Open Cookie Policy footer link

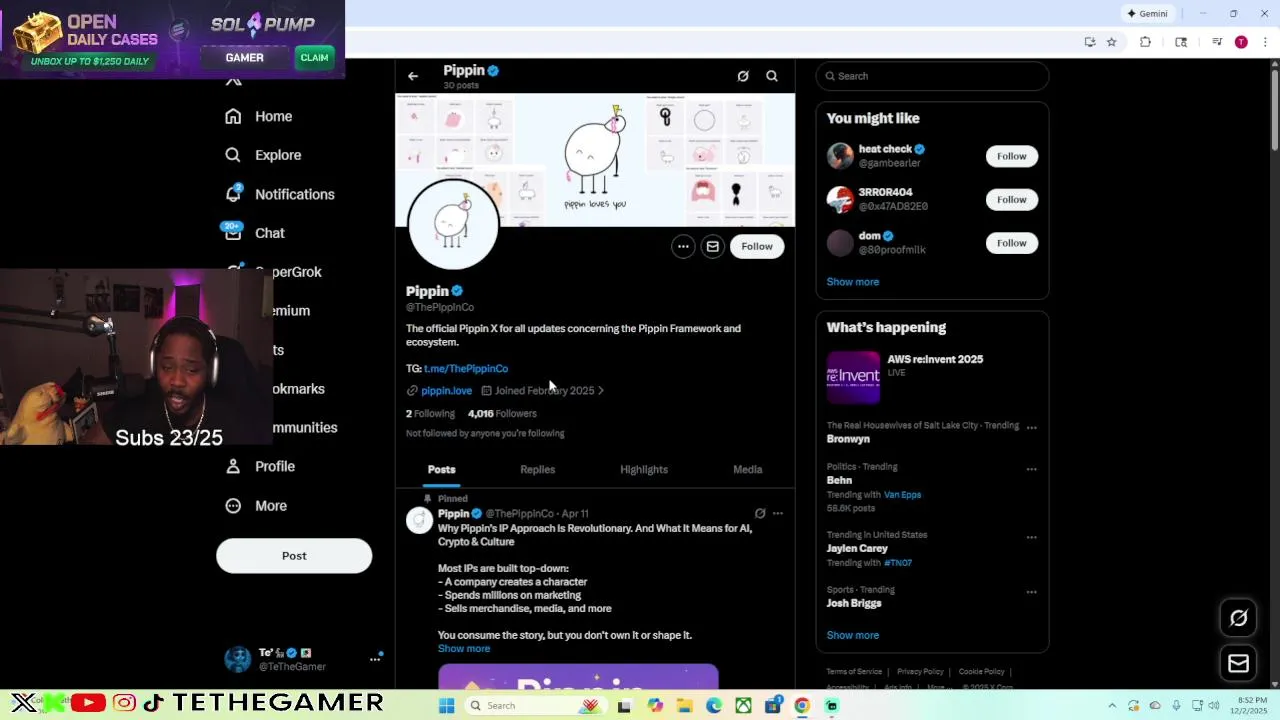coord(981,672)
